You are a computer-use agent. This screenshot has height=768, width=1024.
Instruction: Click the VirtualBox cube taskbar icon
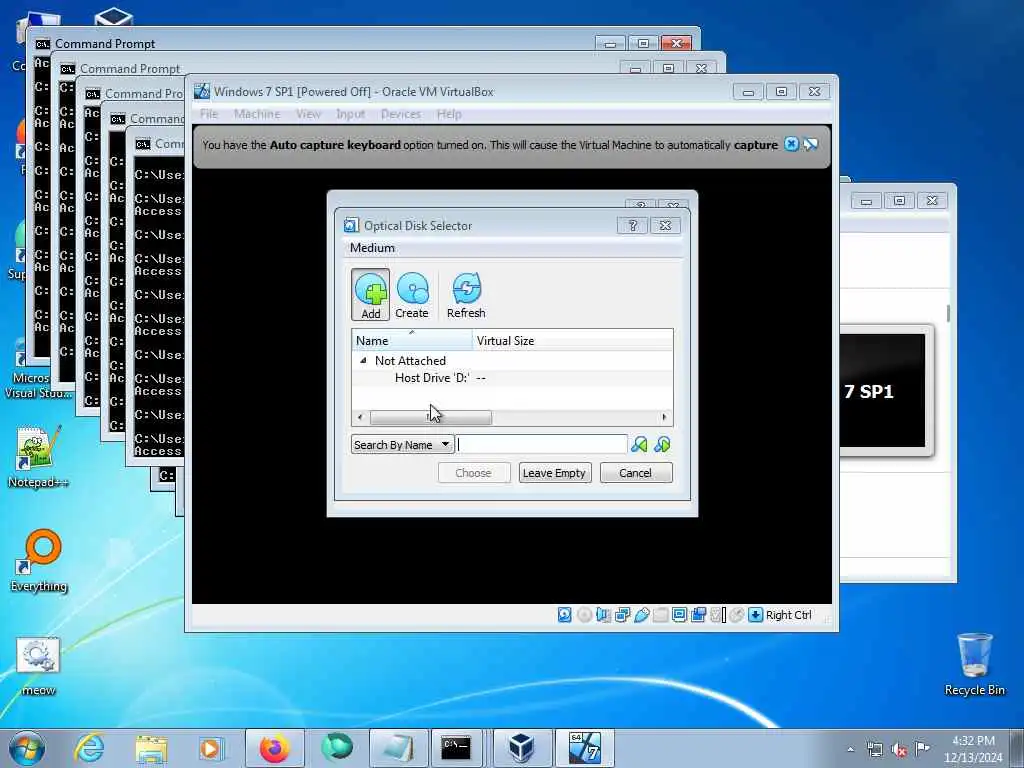[x=522, y=748]
